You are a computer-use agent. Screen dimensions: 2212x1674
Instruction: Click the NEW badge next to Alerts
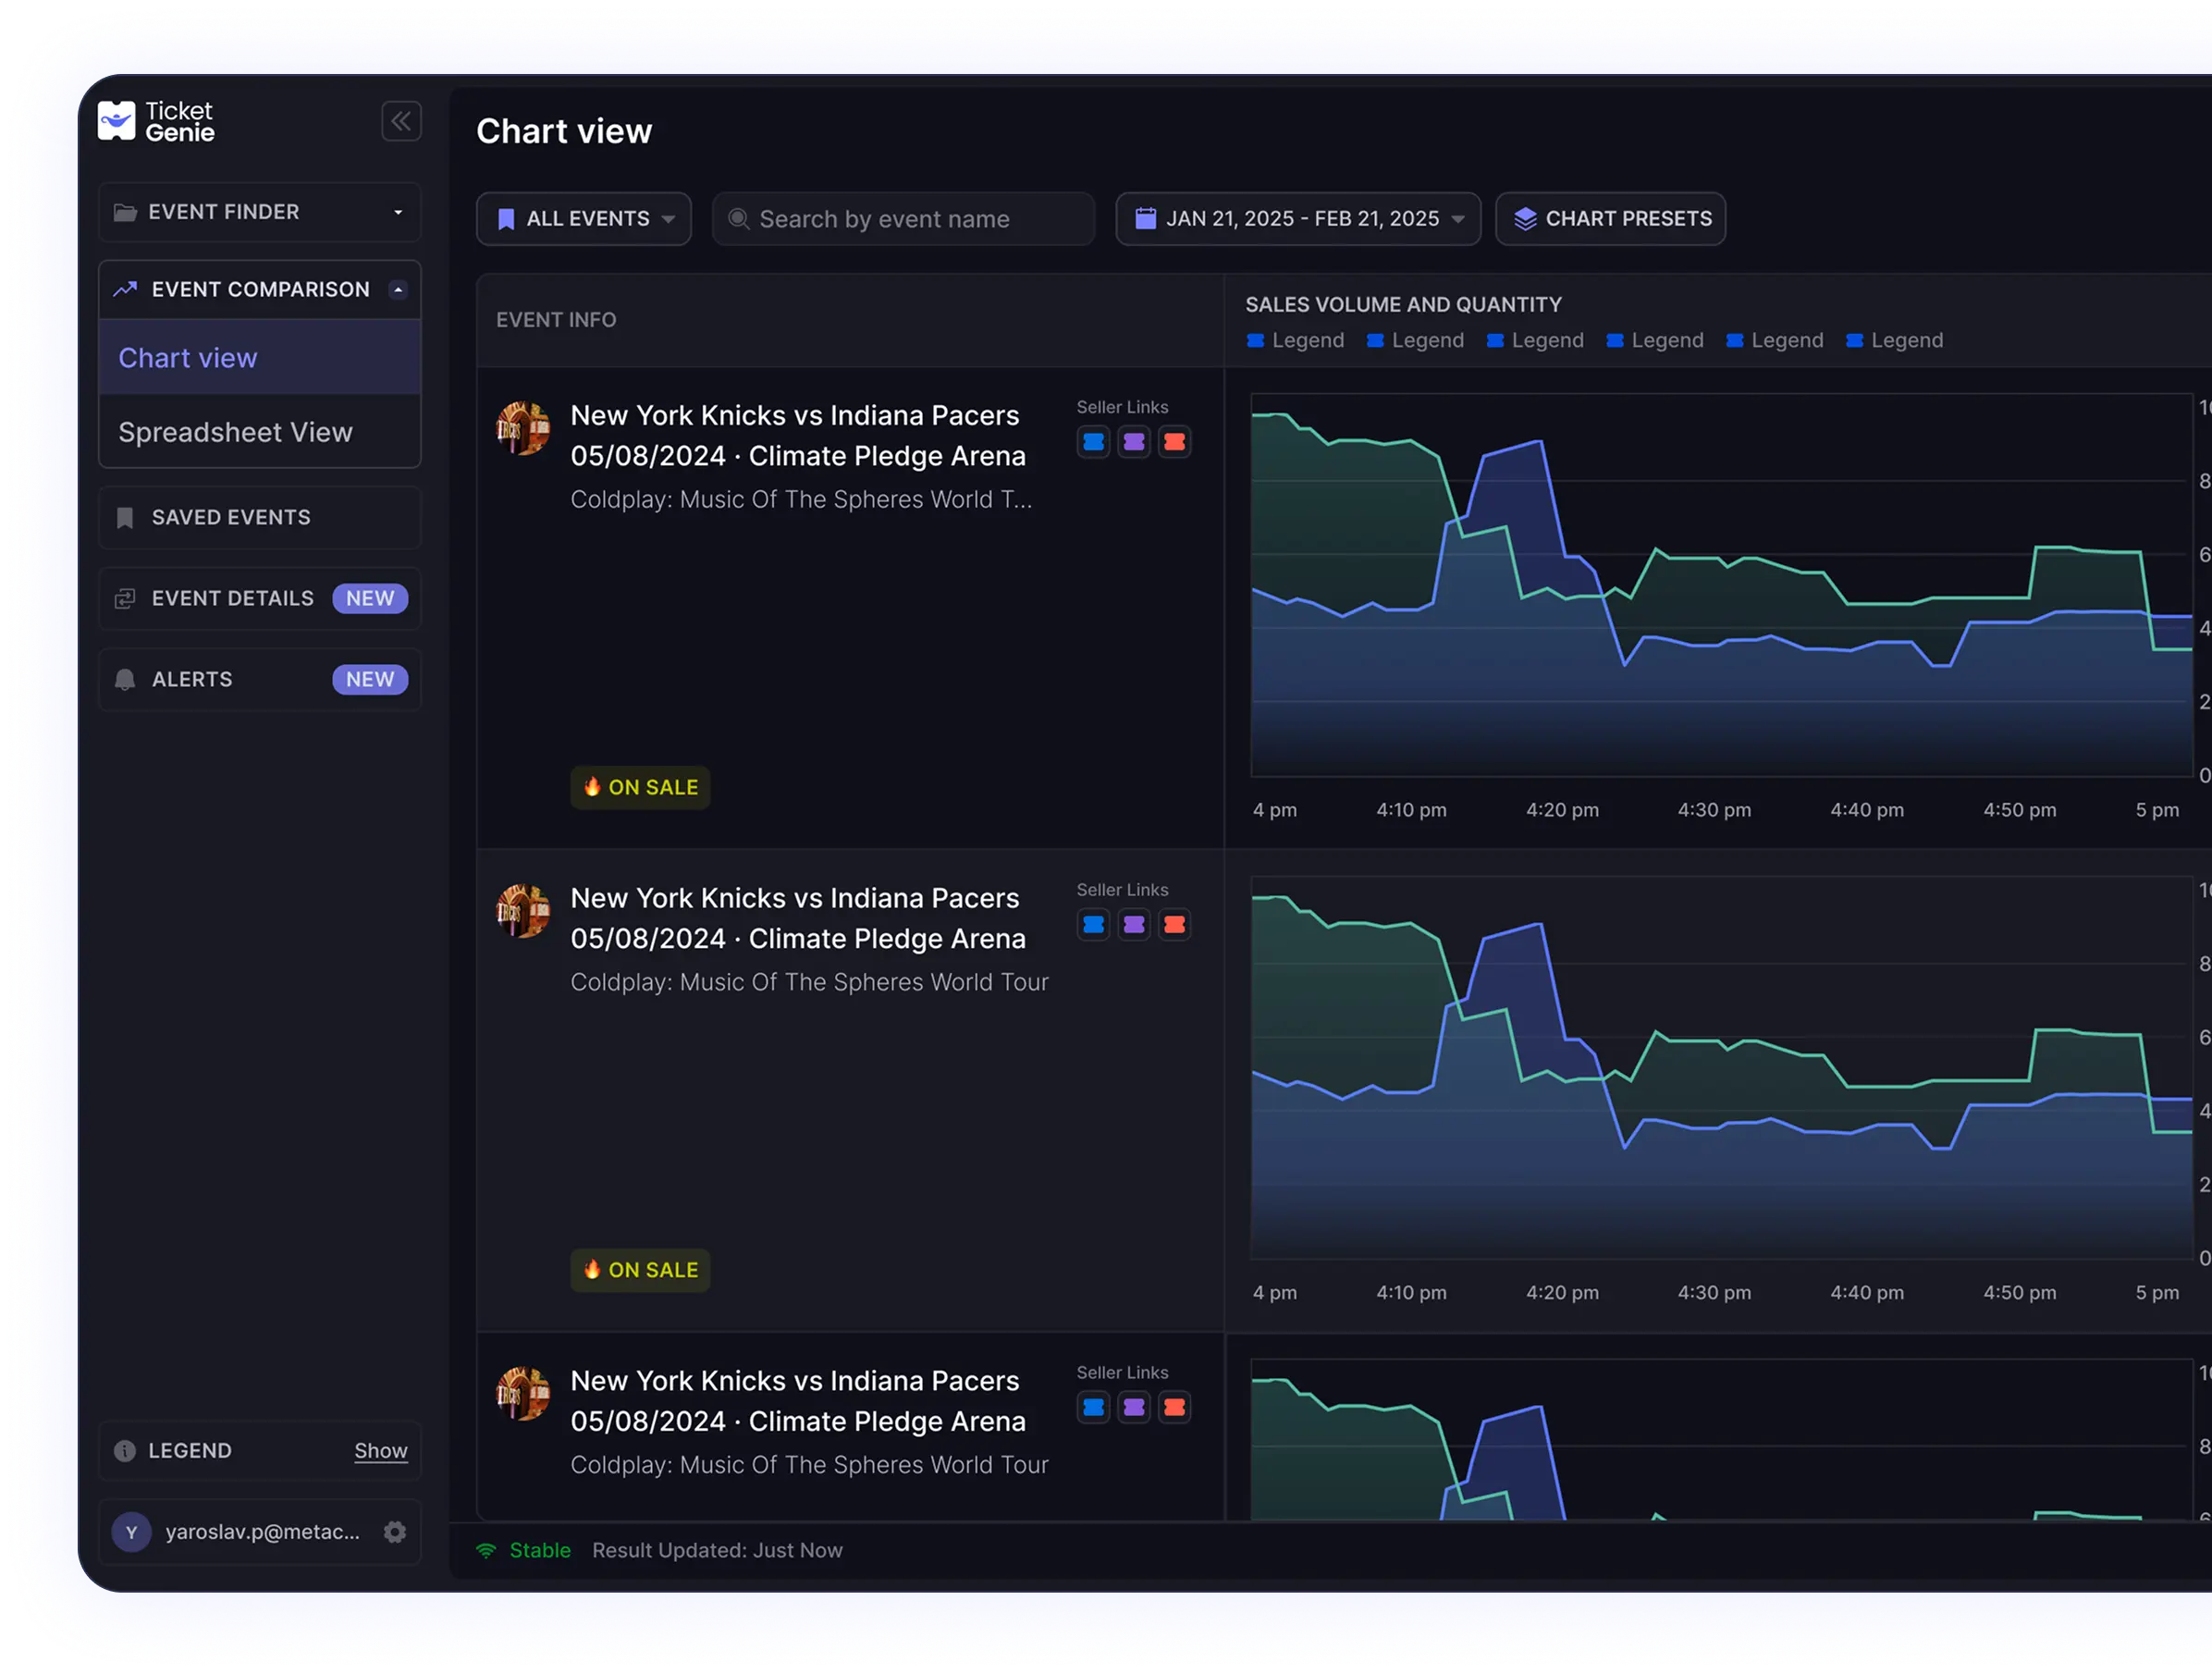click(370, 679)
